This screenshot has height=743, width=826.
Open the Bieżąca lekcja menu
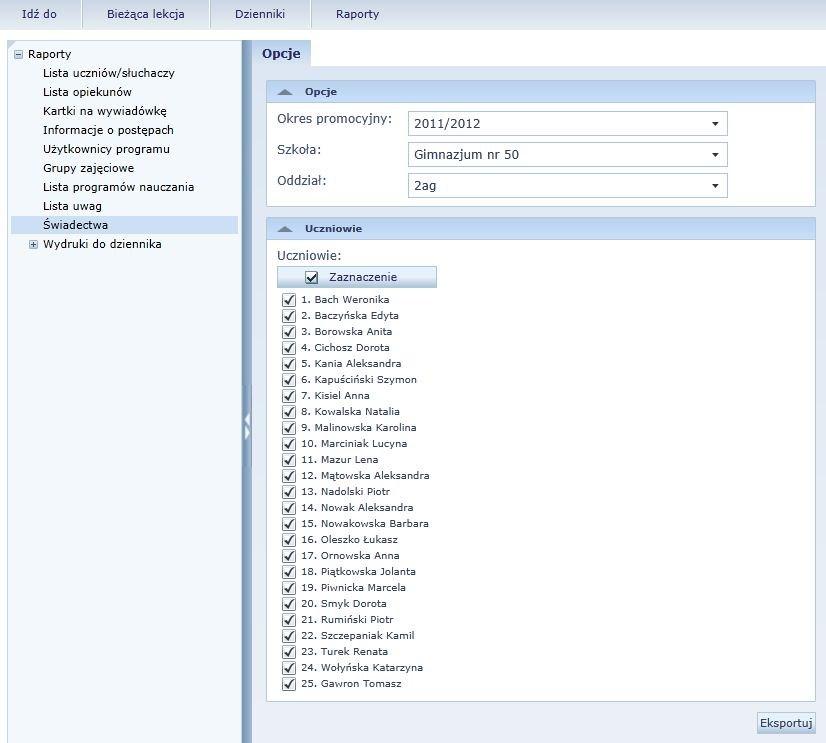coord(146,14)
